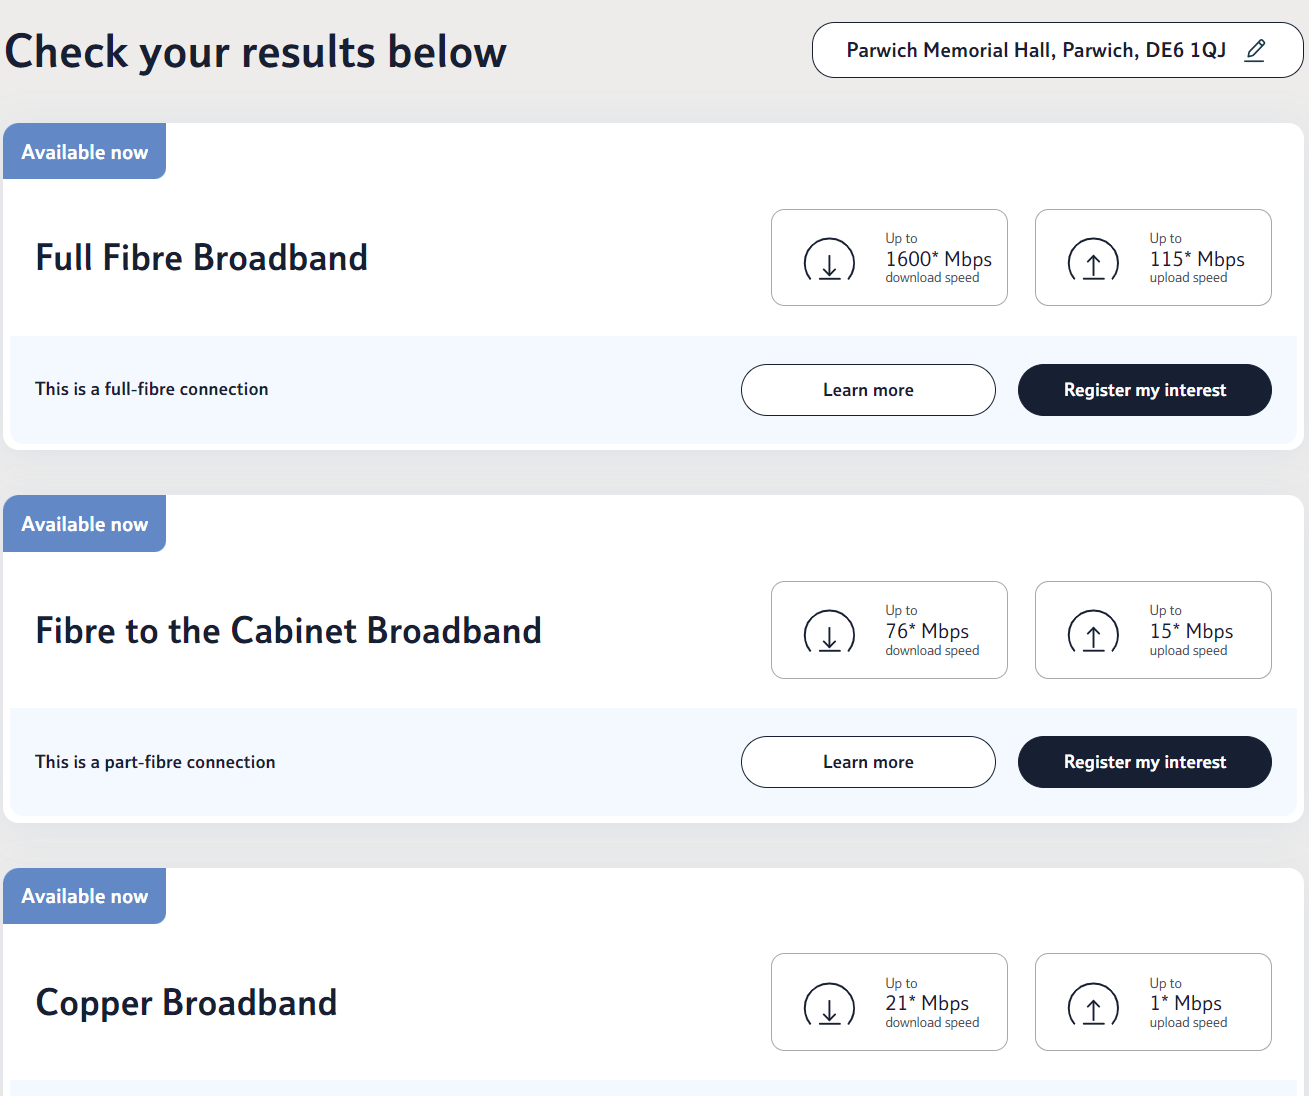Click Register my interest under part-fibre connection
1309x1096 pixels.
pos(1144,762)
